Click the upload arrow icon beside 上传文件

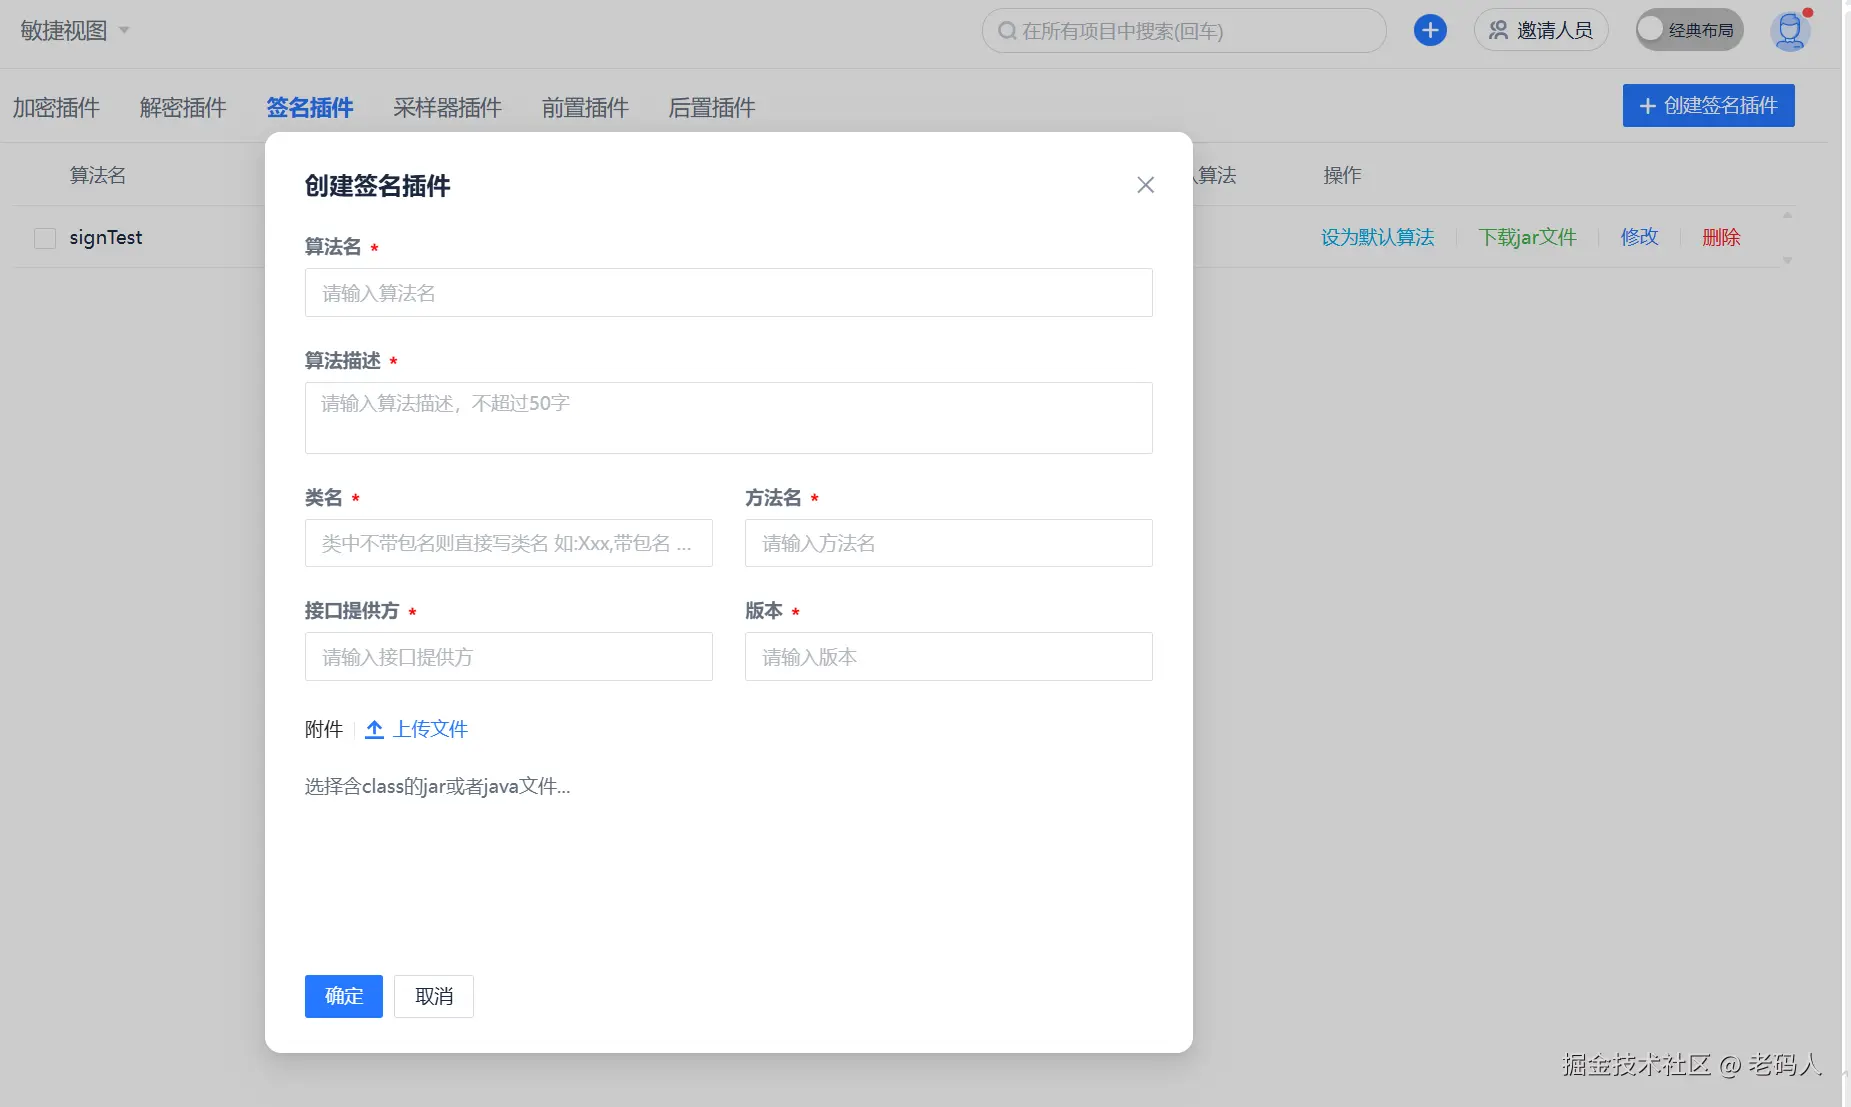pos(374,729)
